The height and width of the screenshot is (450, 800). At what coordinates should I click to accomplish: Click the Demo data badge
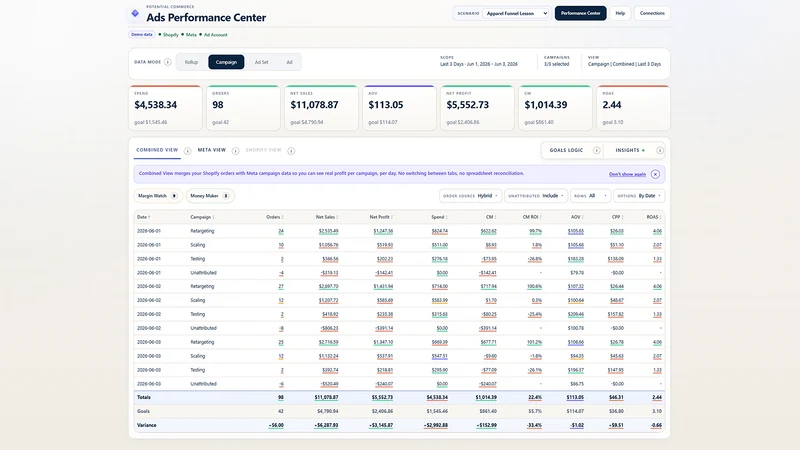coord(141,35)
